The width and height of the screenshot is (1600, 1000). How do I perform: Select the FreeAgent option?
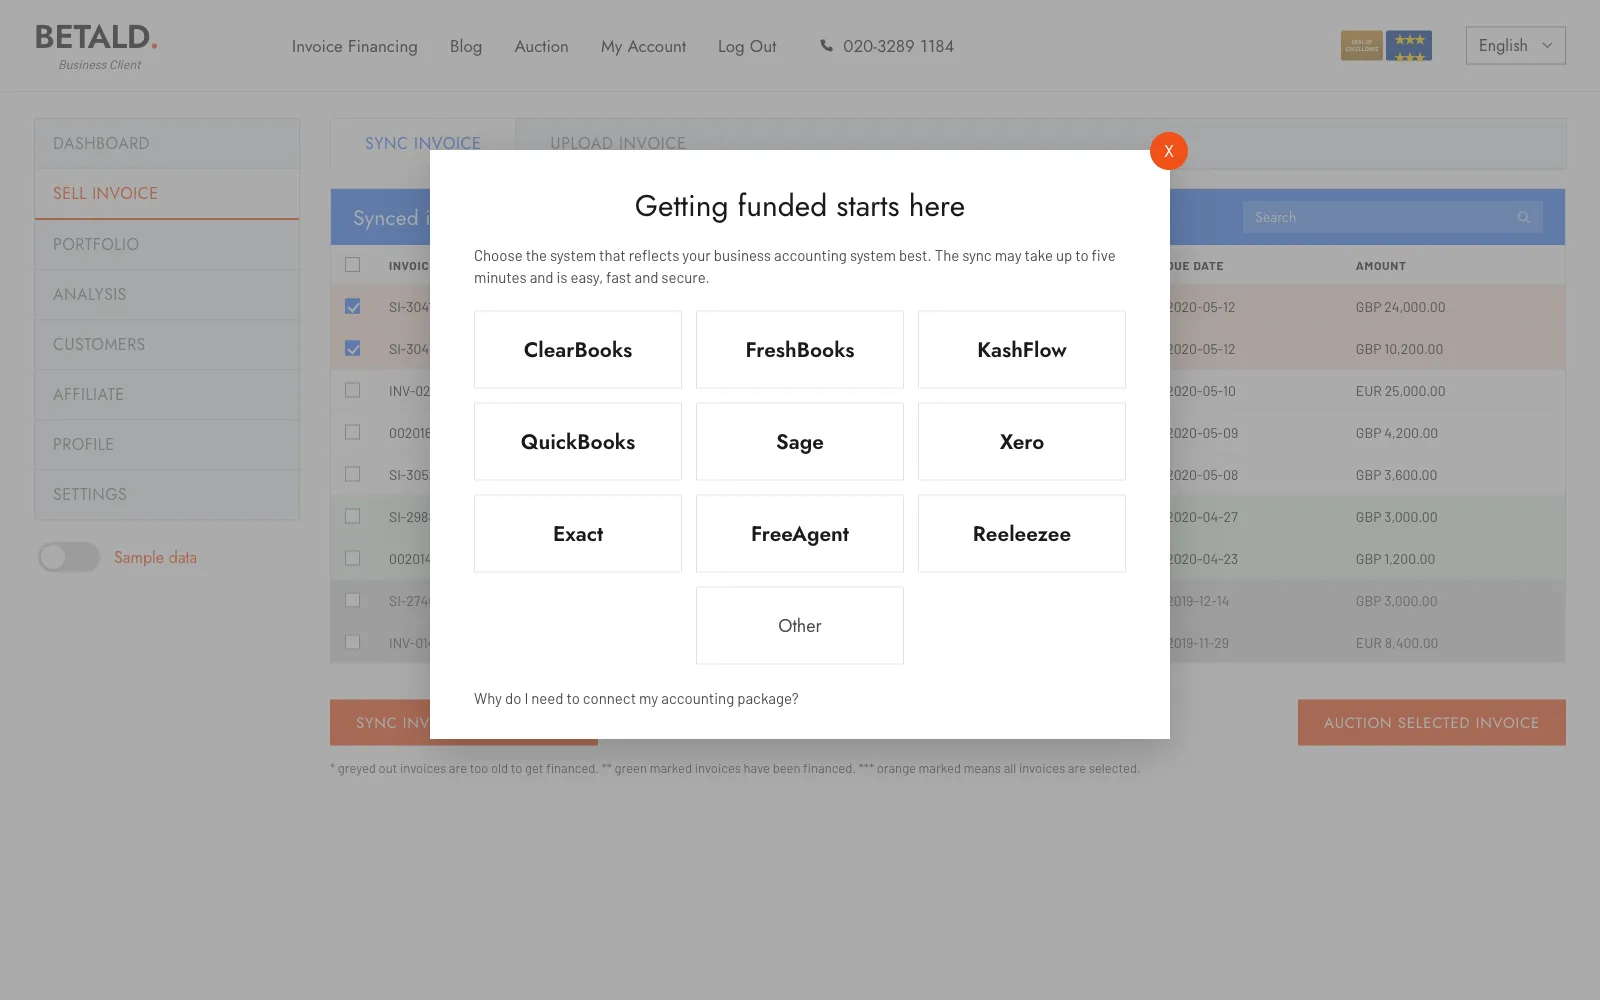click(x=800, y=533)
